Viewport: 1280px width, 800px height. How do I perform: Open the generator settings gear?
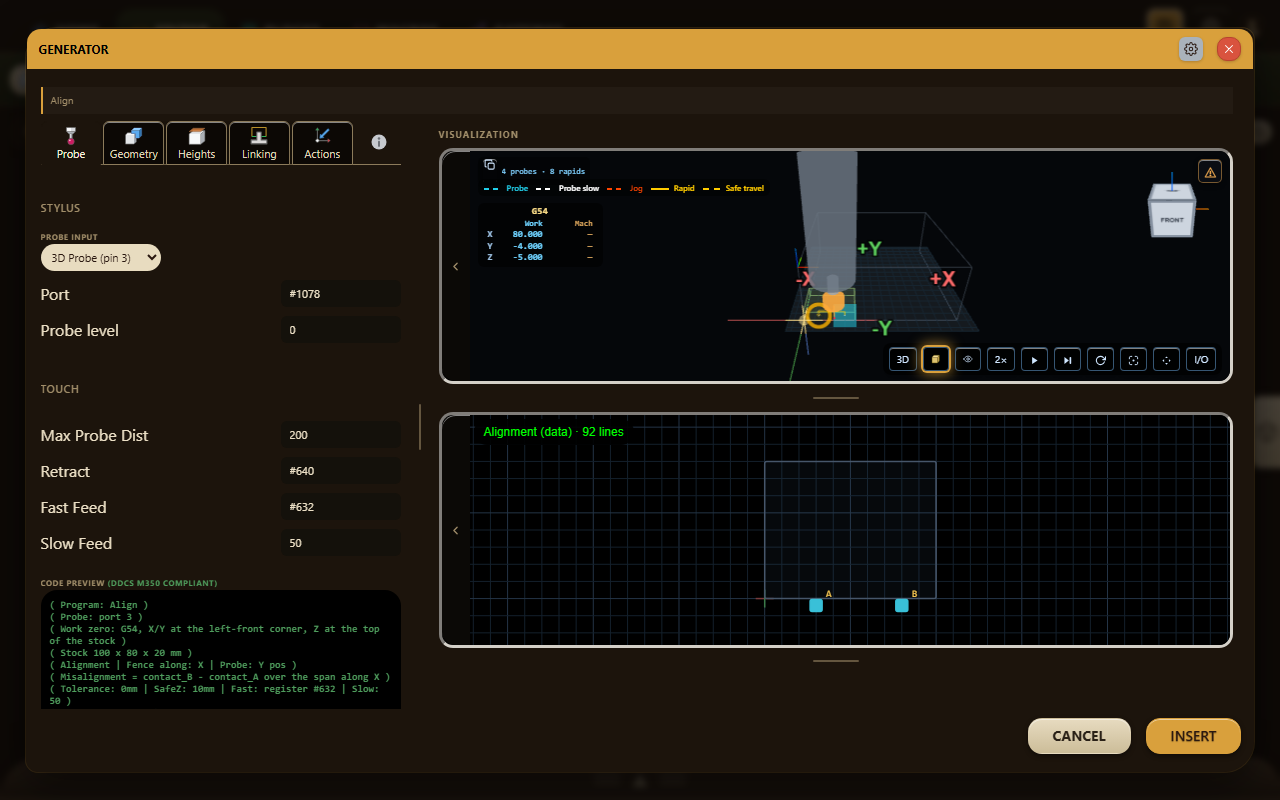(1191, 49)
